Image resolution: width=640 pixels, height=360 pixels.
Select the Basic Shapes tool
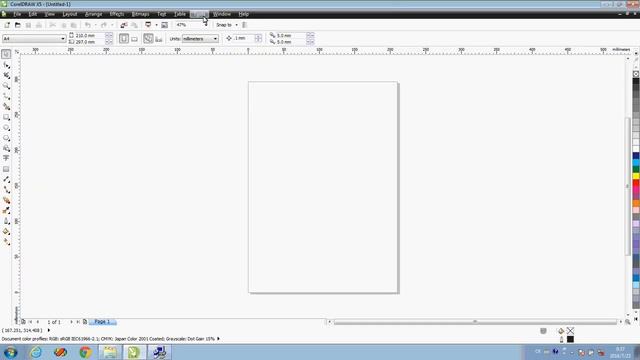(6, 149)
